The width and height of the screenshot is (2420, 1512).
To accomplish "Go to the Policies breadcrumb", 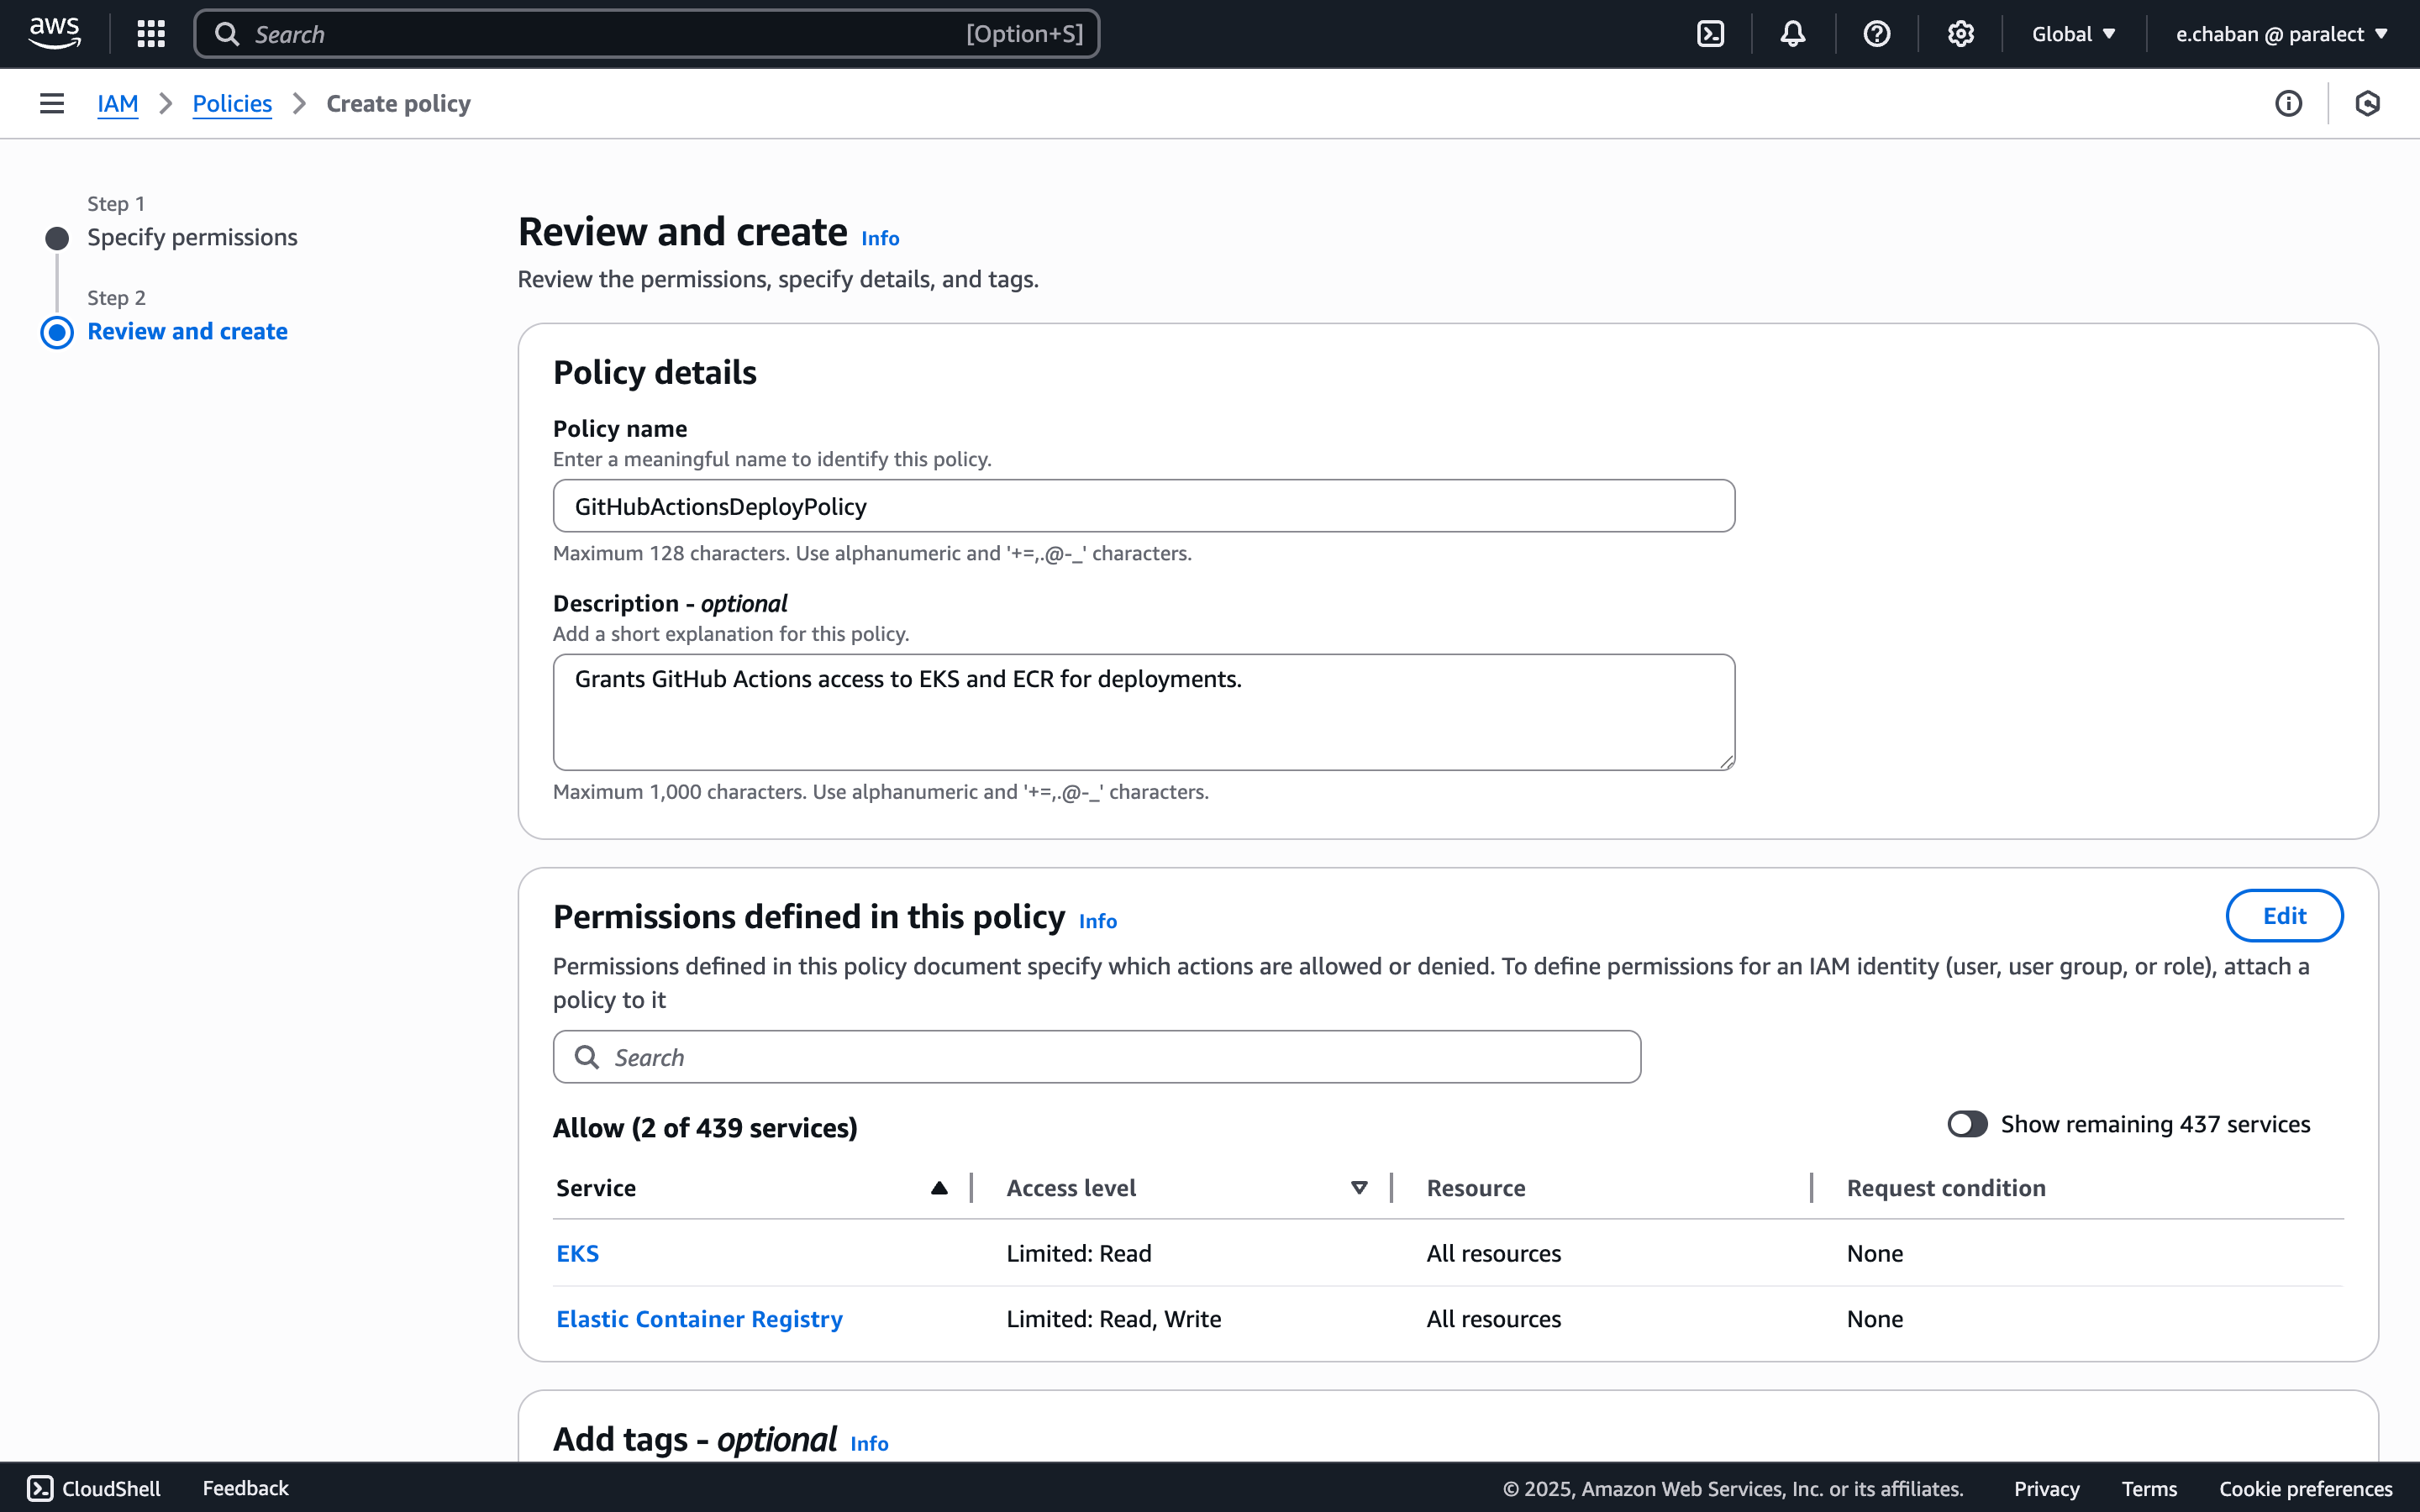I will tap(232, 103).
